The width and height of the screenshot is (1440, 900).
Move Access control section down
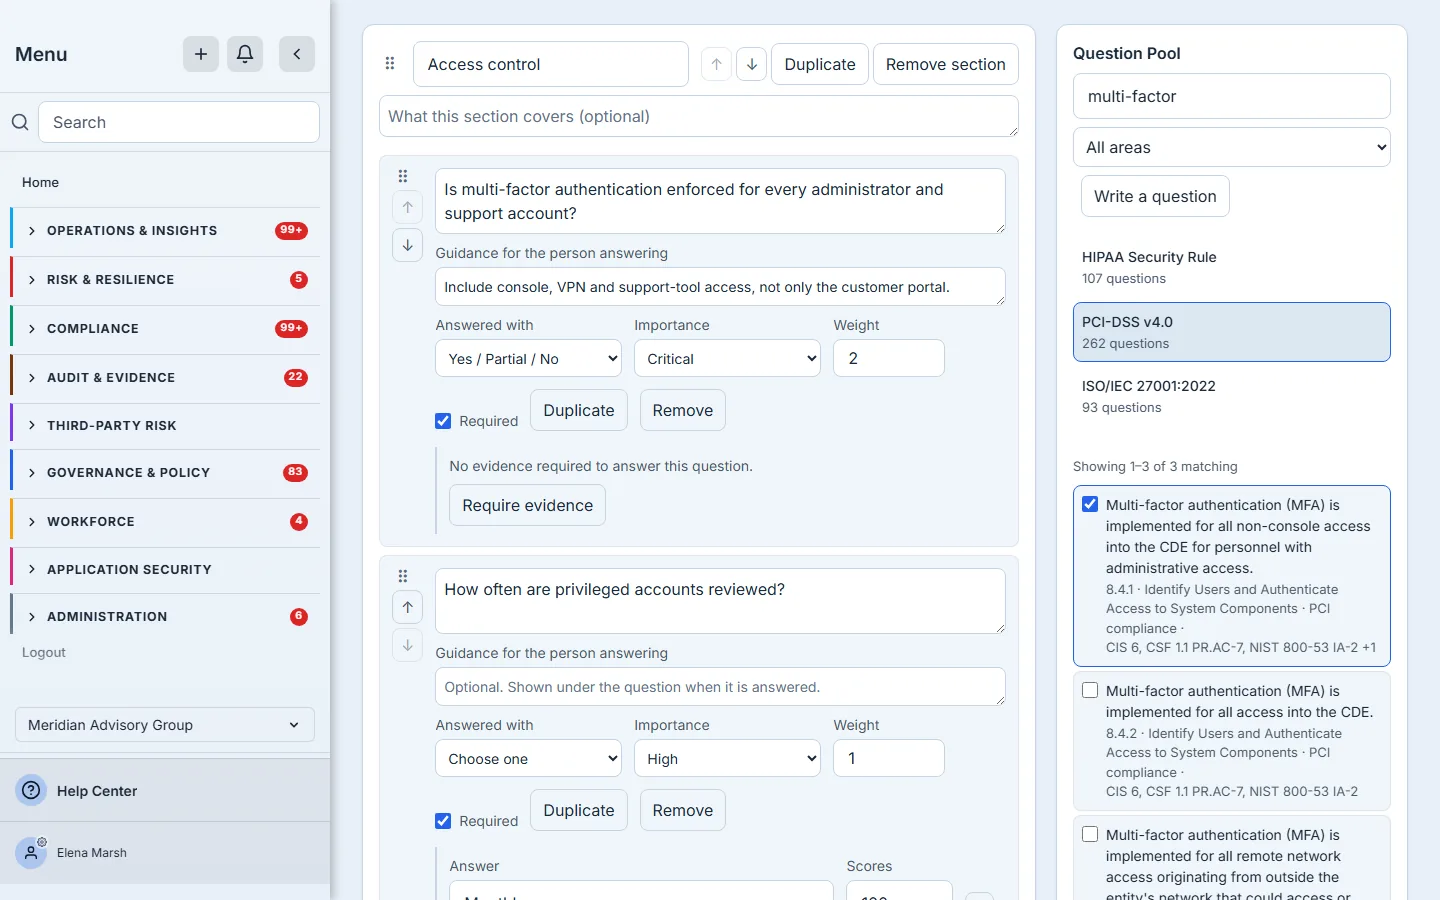pos(752,64)
